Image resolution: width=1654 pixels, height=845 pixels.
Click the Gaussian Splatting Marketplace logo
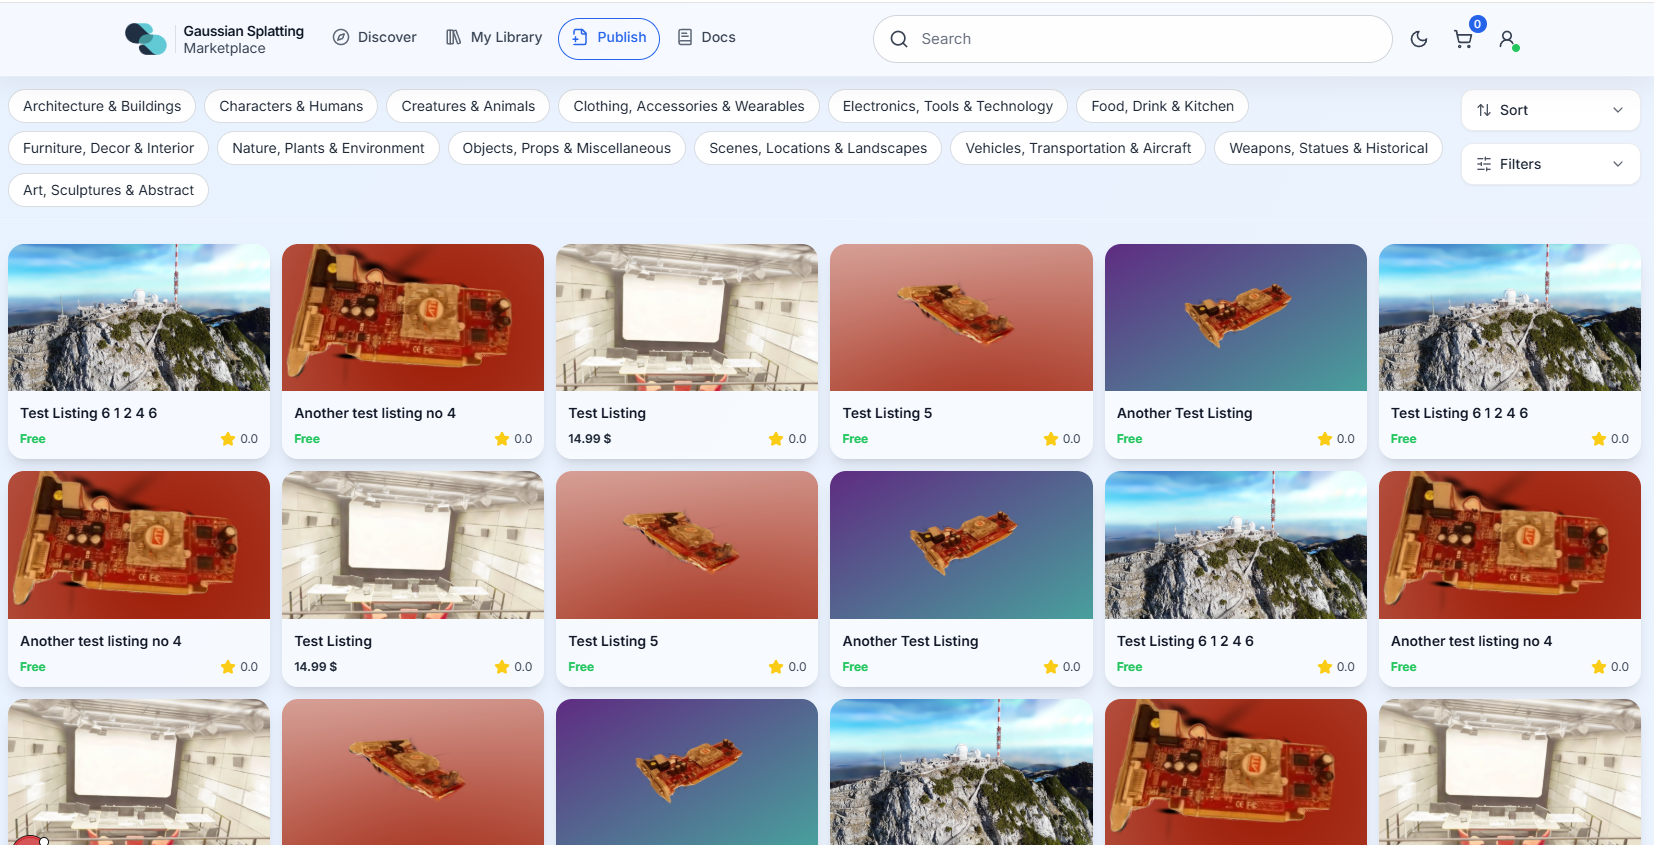pos(146,39)
